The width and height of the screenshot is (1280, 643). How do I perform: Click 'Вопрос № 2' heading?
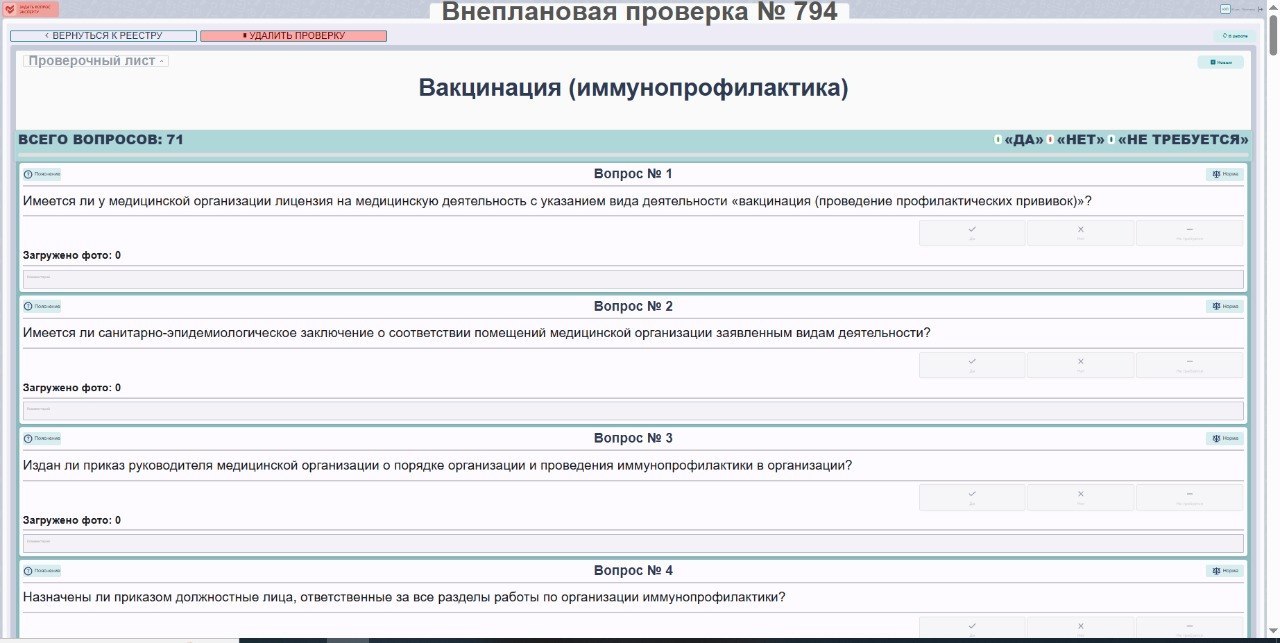click(633, 306)
